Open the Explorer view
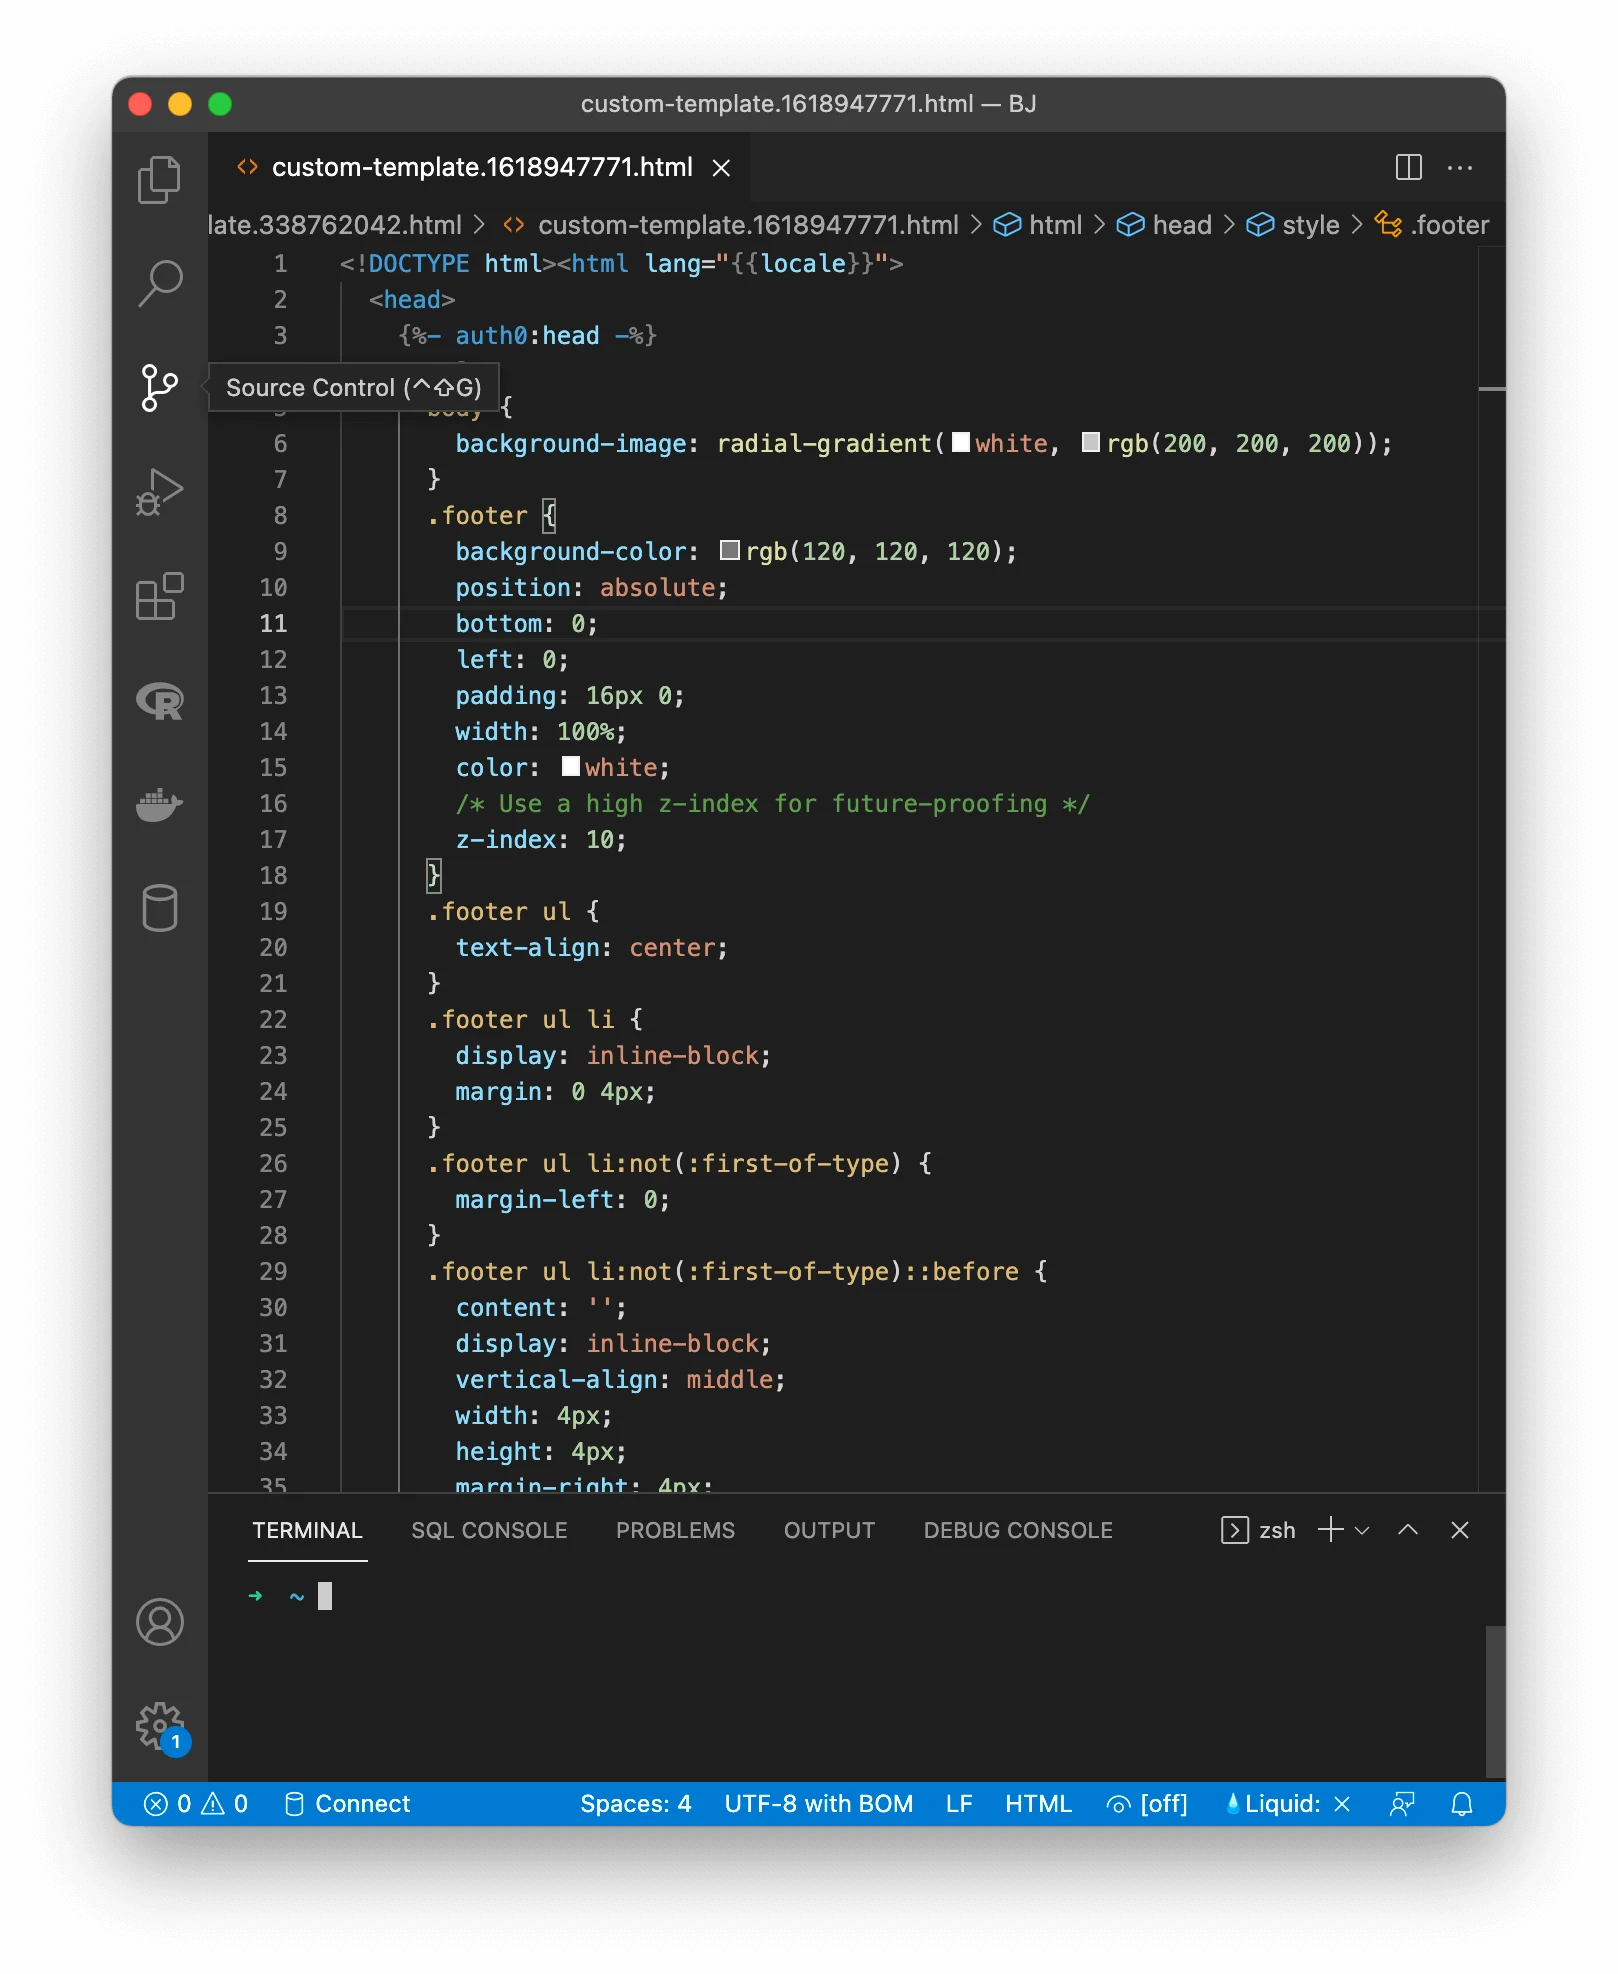Screen dimensions: 1618x1974 click(159, 180)
